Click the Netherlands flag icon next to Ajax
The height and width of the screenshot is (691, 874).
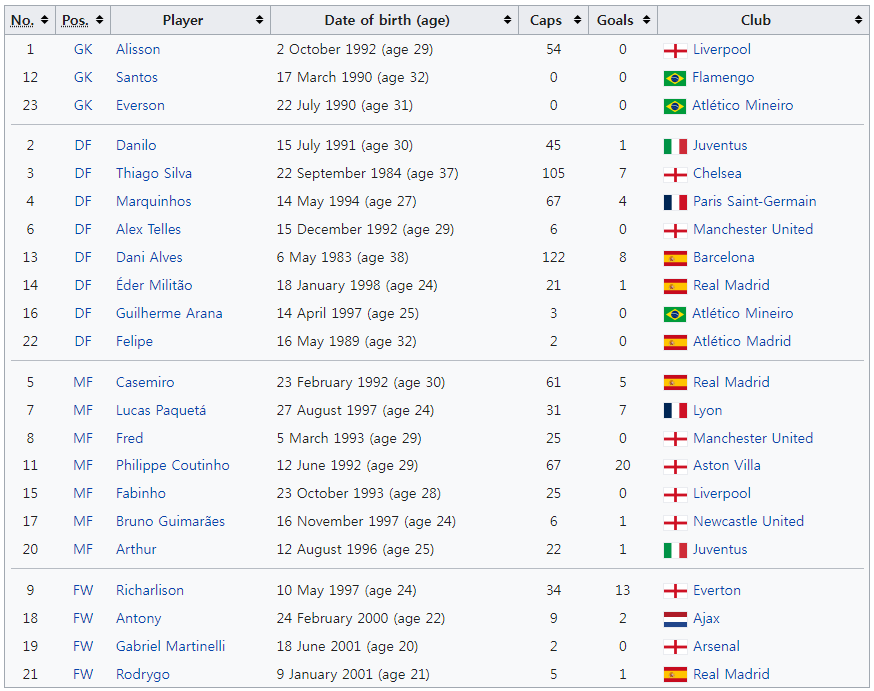pos(675,619)
